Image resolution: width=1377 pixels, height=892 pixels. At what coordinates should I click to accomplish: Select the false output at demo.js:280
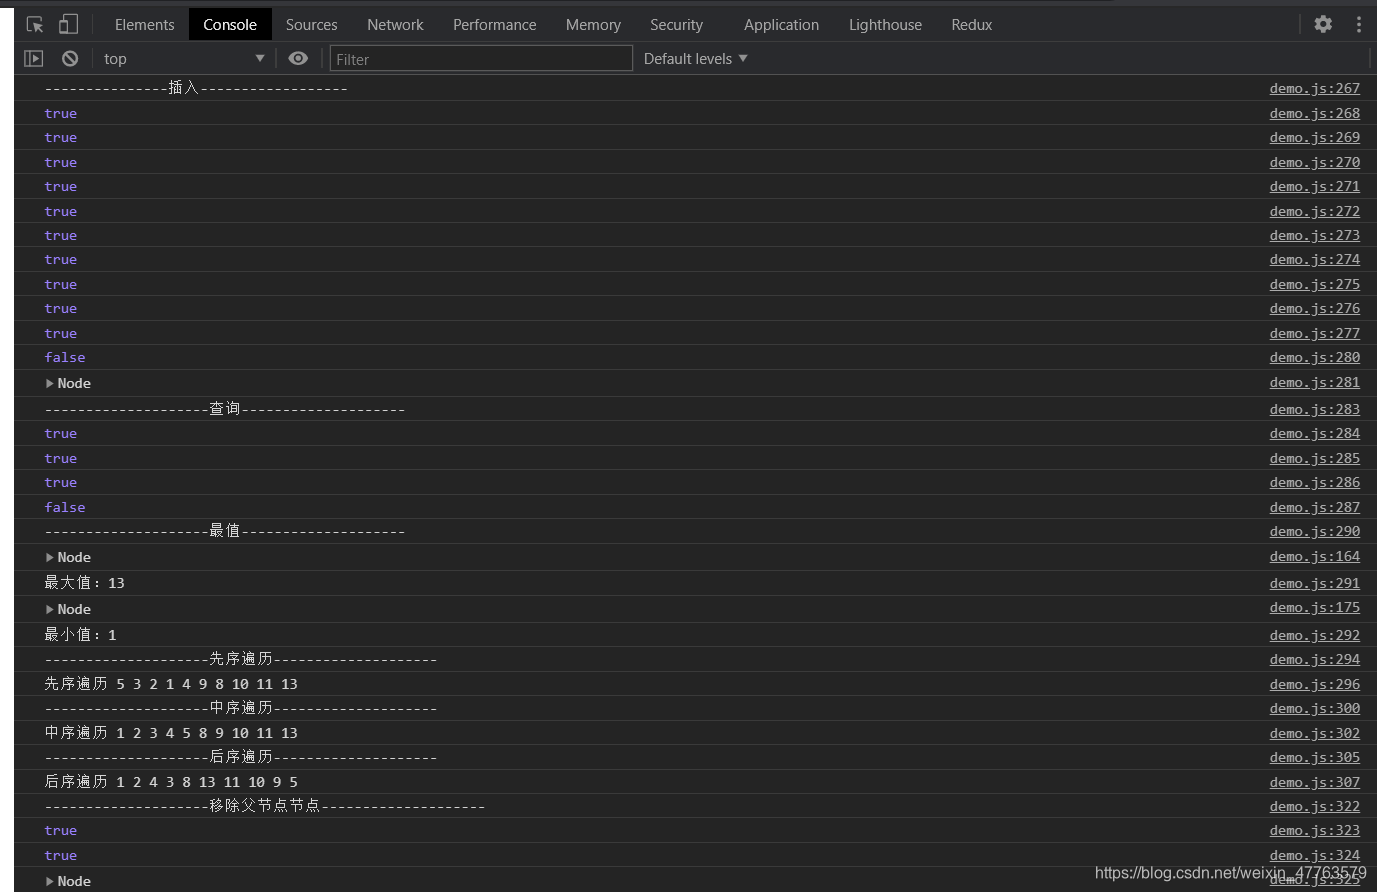point(65,357)
